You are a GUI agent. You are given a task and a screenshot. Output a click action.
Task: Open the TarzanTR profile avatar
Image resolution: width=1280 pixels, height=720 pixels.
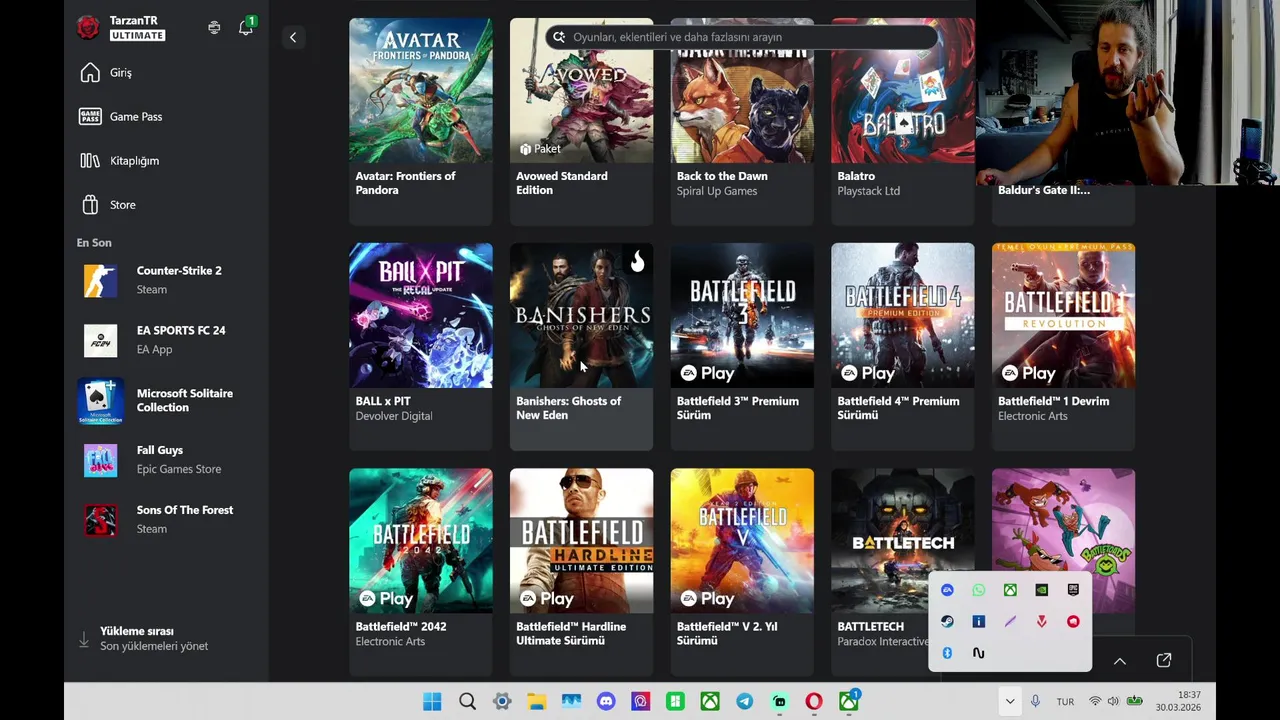(88, 28)
